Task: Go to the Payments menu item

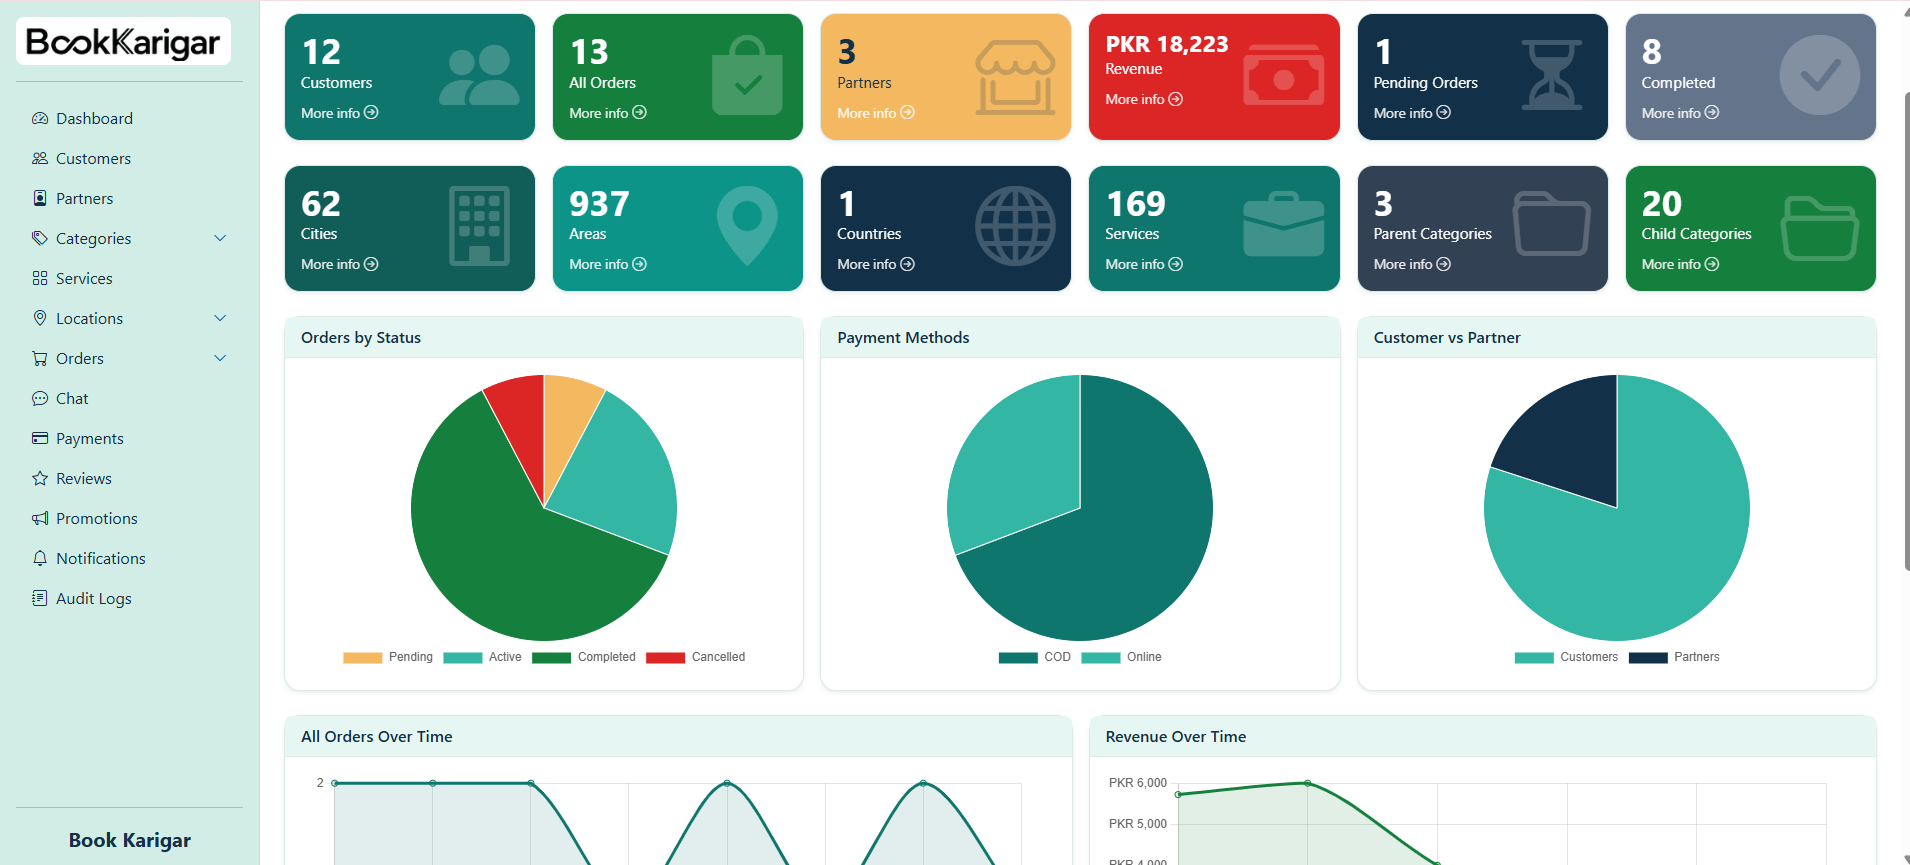Action: [x=130, y=438]
